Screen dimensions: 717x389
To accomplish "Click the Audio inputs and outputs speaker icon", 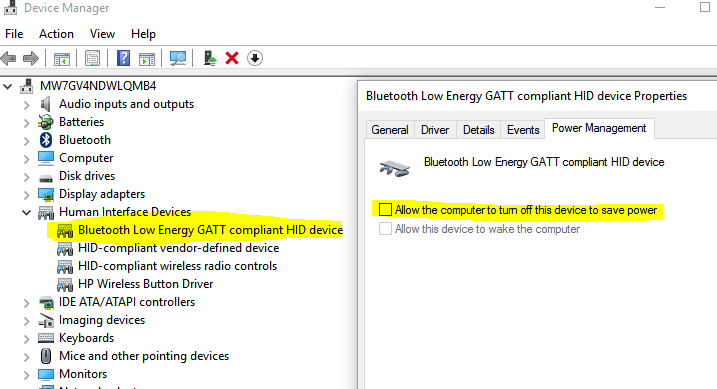I will click(x=46, y=104).
